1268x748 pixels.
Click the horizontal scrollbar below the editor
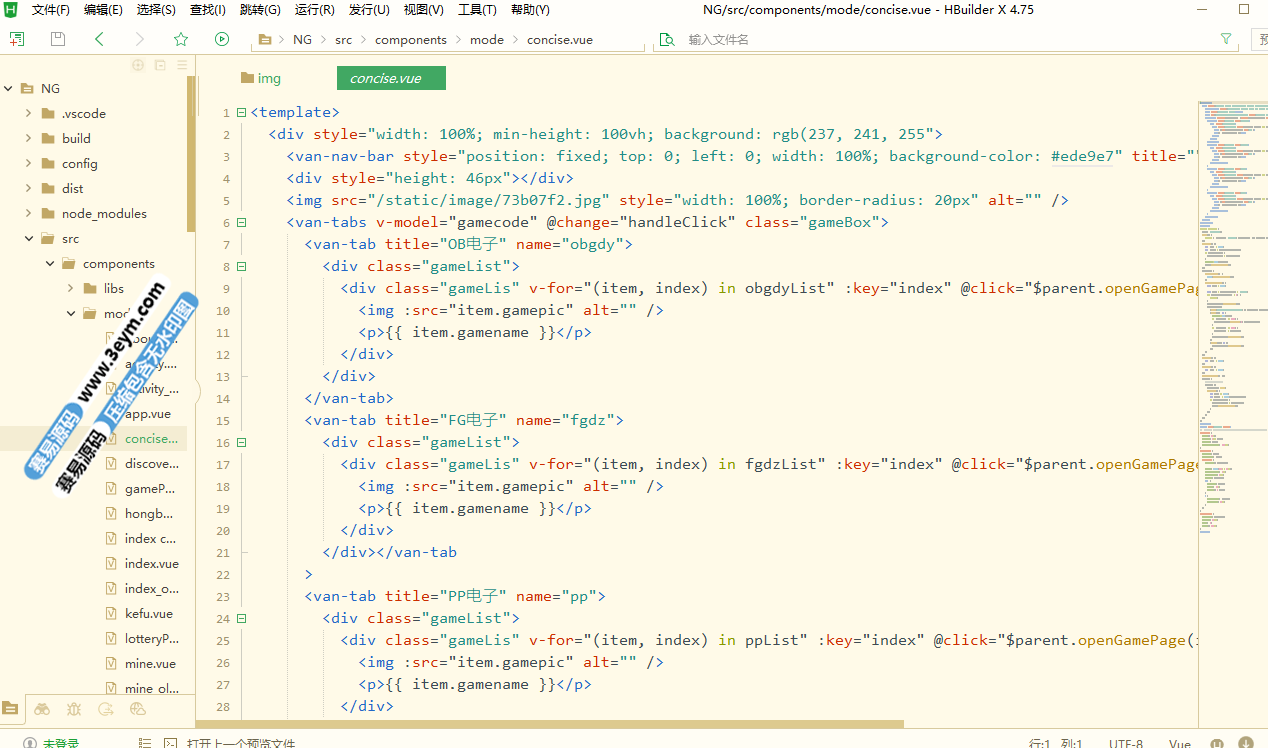pos(550,723)
